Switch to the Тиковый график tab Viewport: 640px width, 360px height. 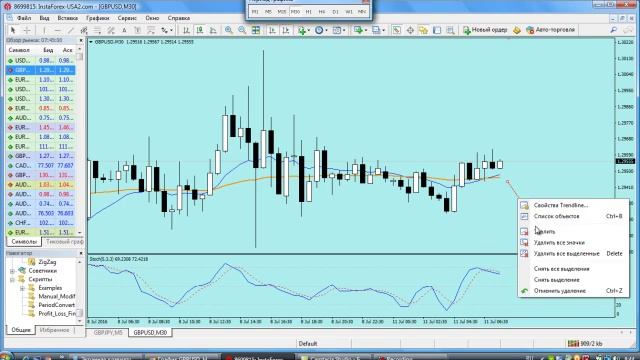[x=64, y=242]
